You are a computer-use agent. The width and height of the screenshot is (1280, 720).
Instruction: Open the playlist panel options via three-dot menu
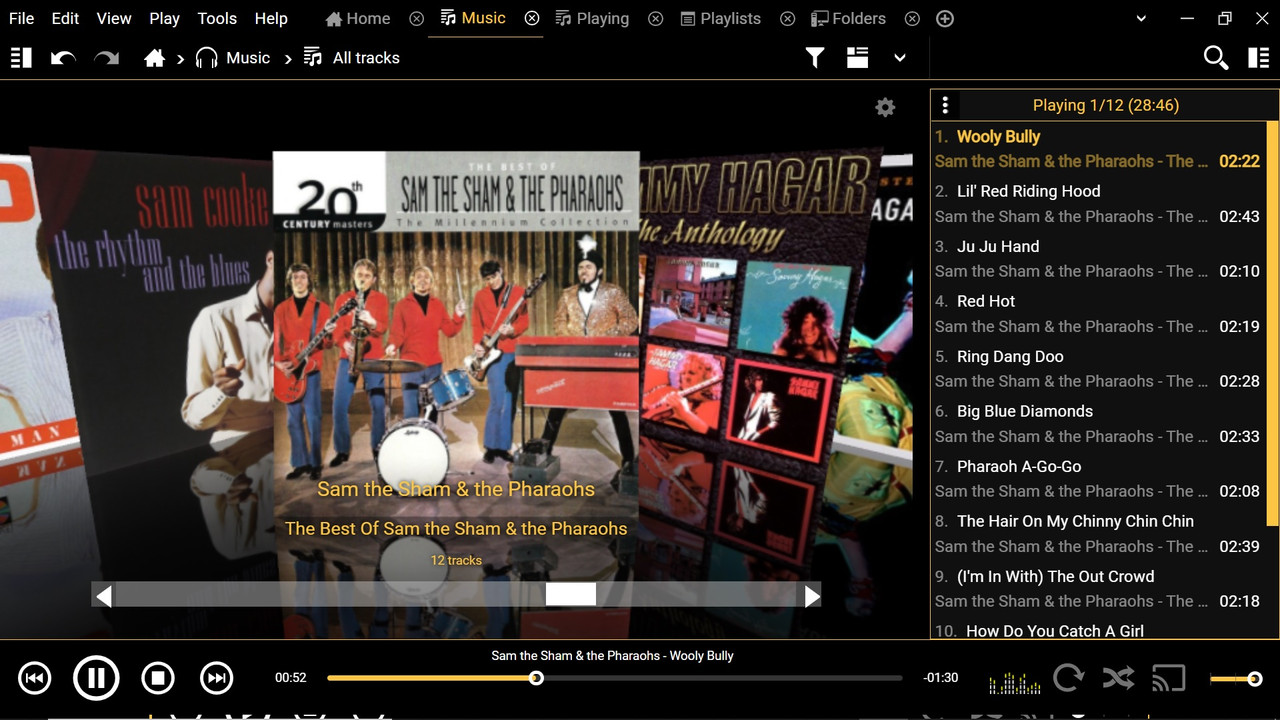coord(944,104)
